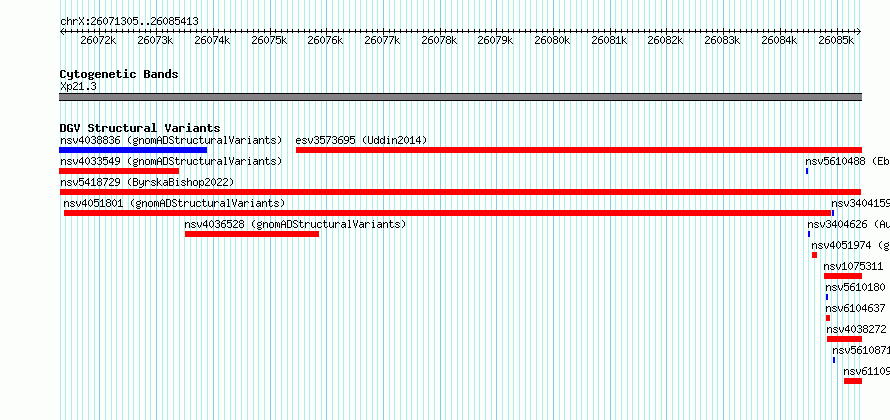
Task: Open the nsv4051801 gnomAD variant label
Action: [x=174, y=203]
